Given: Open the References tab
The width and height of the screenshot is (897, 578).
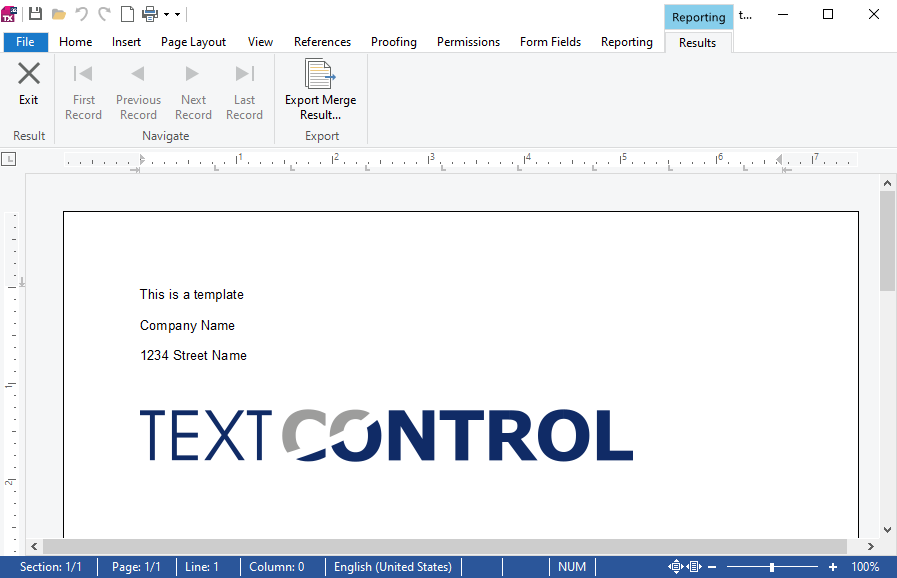Looking at the screenshot, I should [323, 42].
